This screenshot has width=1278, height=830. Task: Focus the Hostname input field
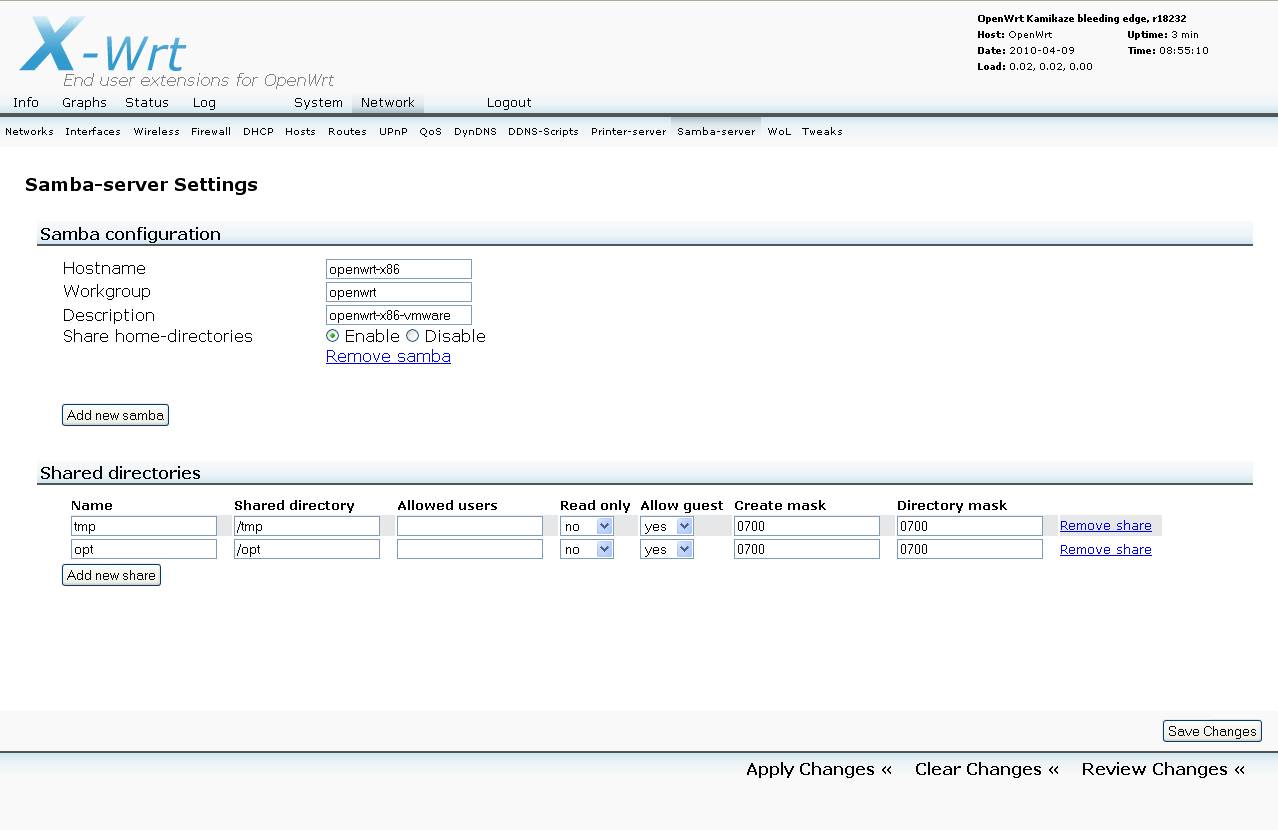tap(399, 269)
